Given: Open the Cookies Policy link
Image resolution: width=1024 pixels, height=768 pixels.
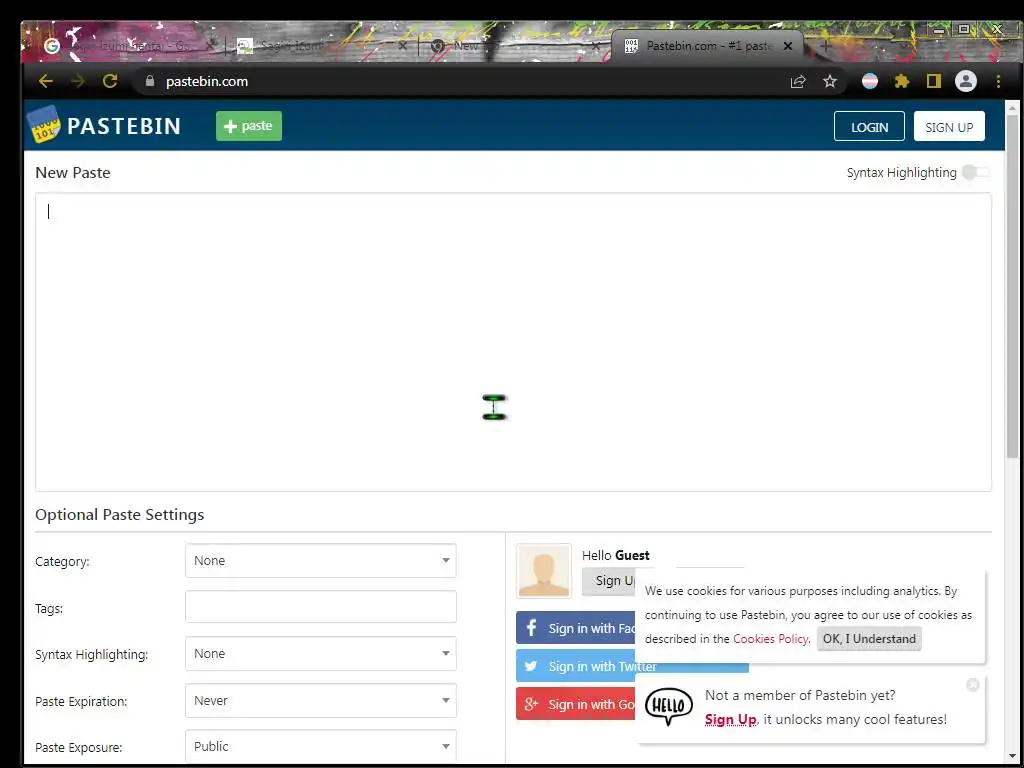Looking at the screenshot, I should 771,639.
